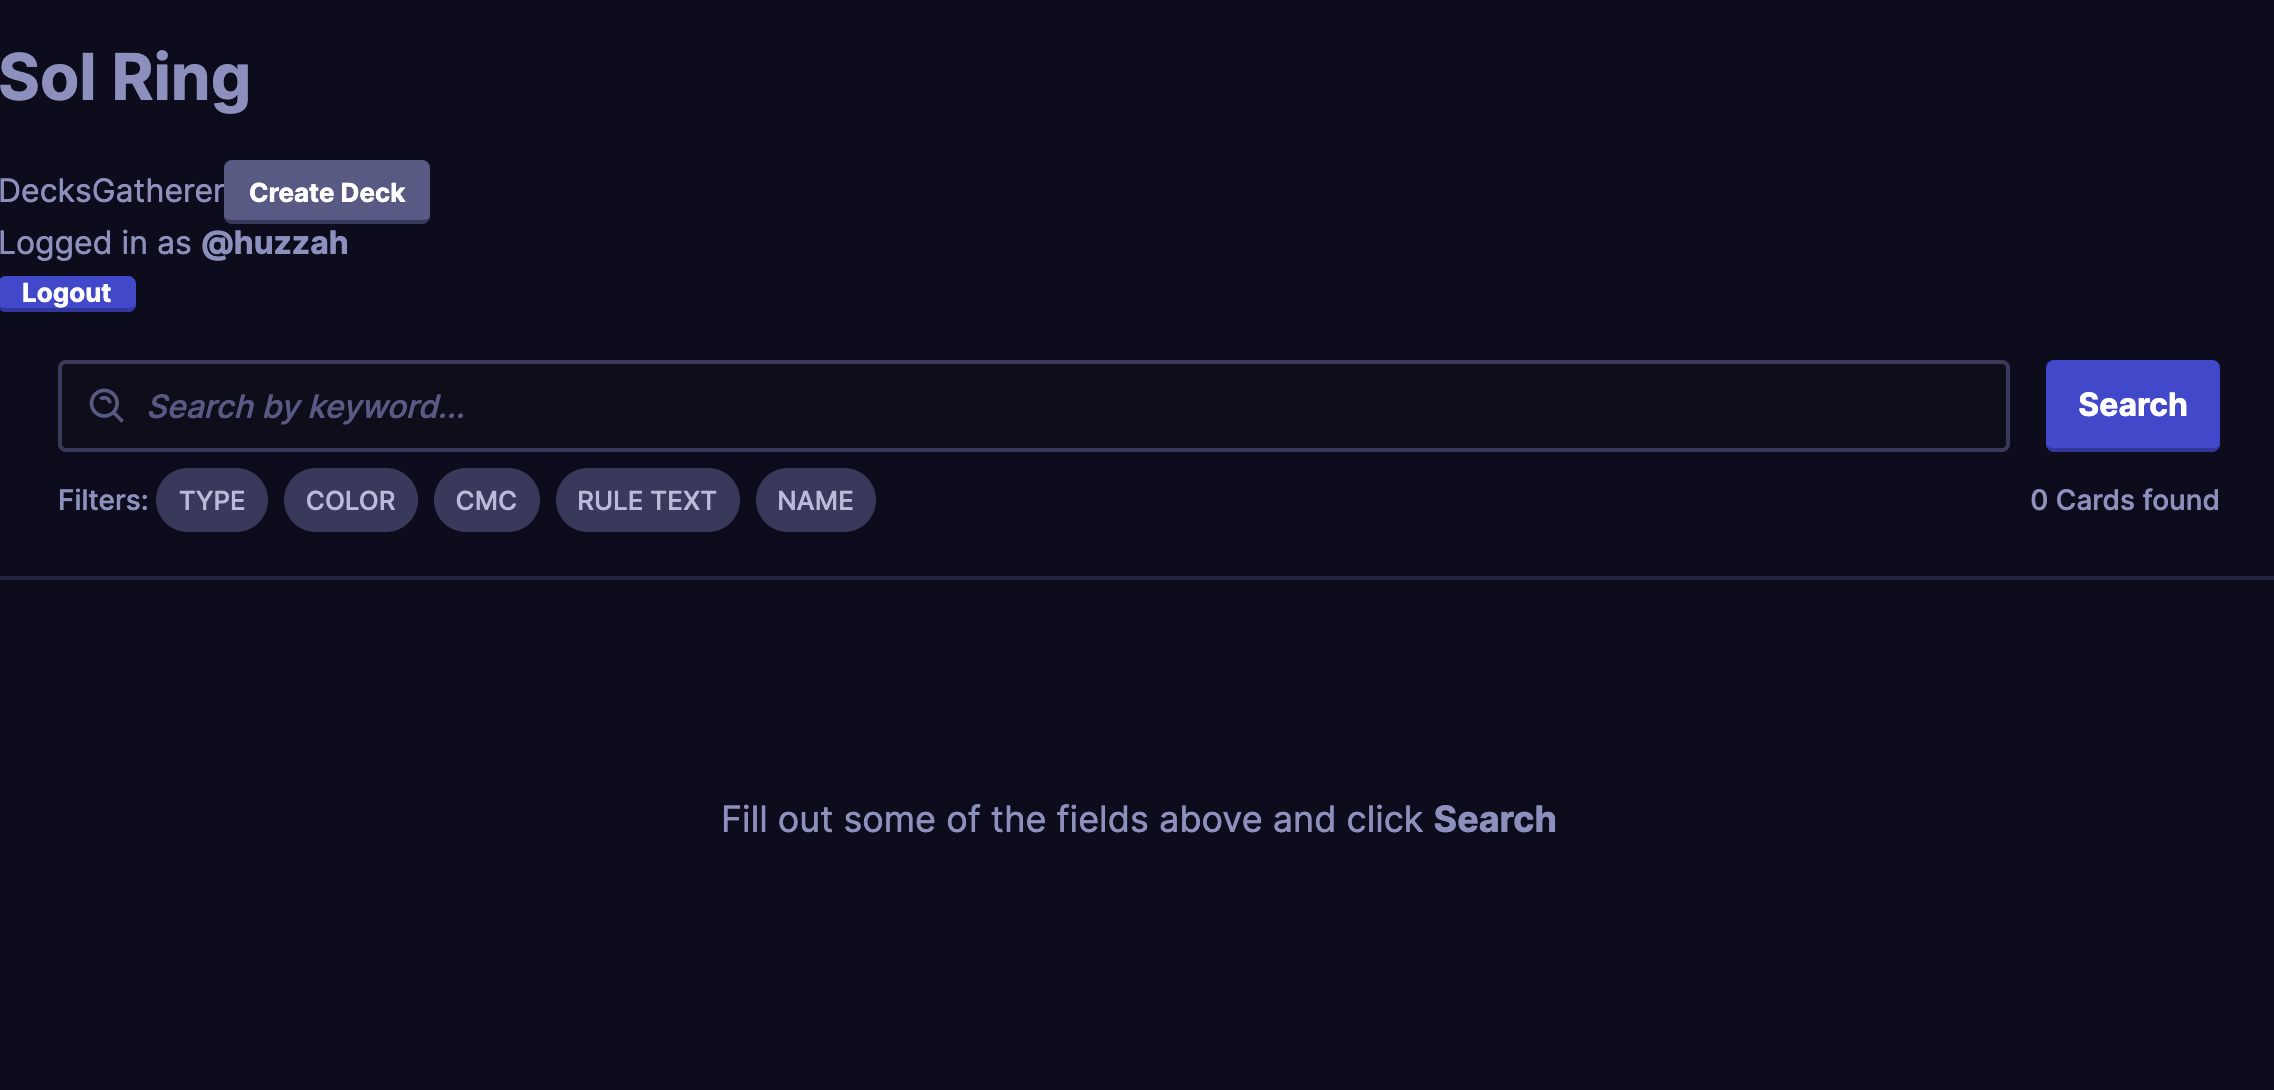The height and width of the screenshot is (1090, 2274).
Task: Expand the CMC filter options
Action: pyautogui.click(x=486, y=500)
